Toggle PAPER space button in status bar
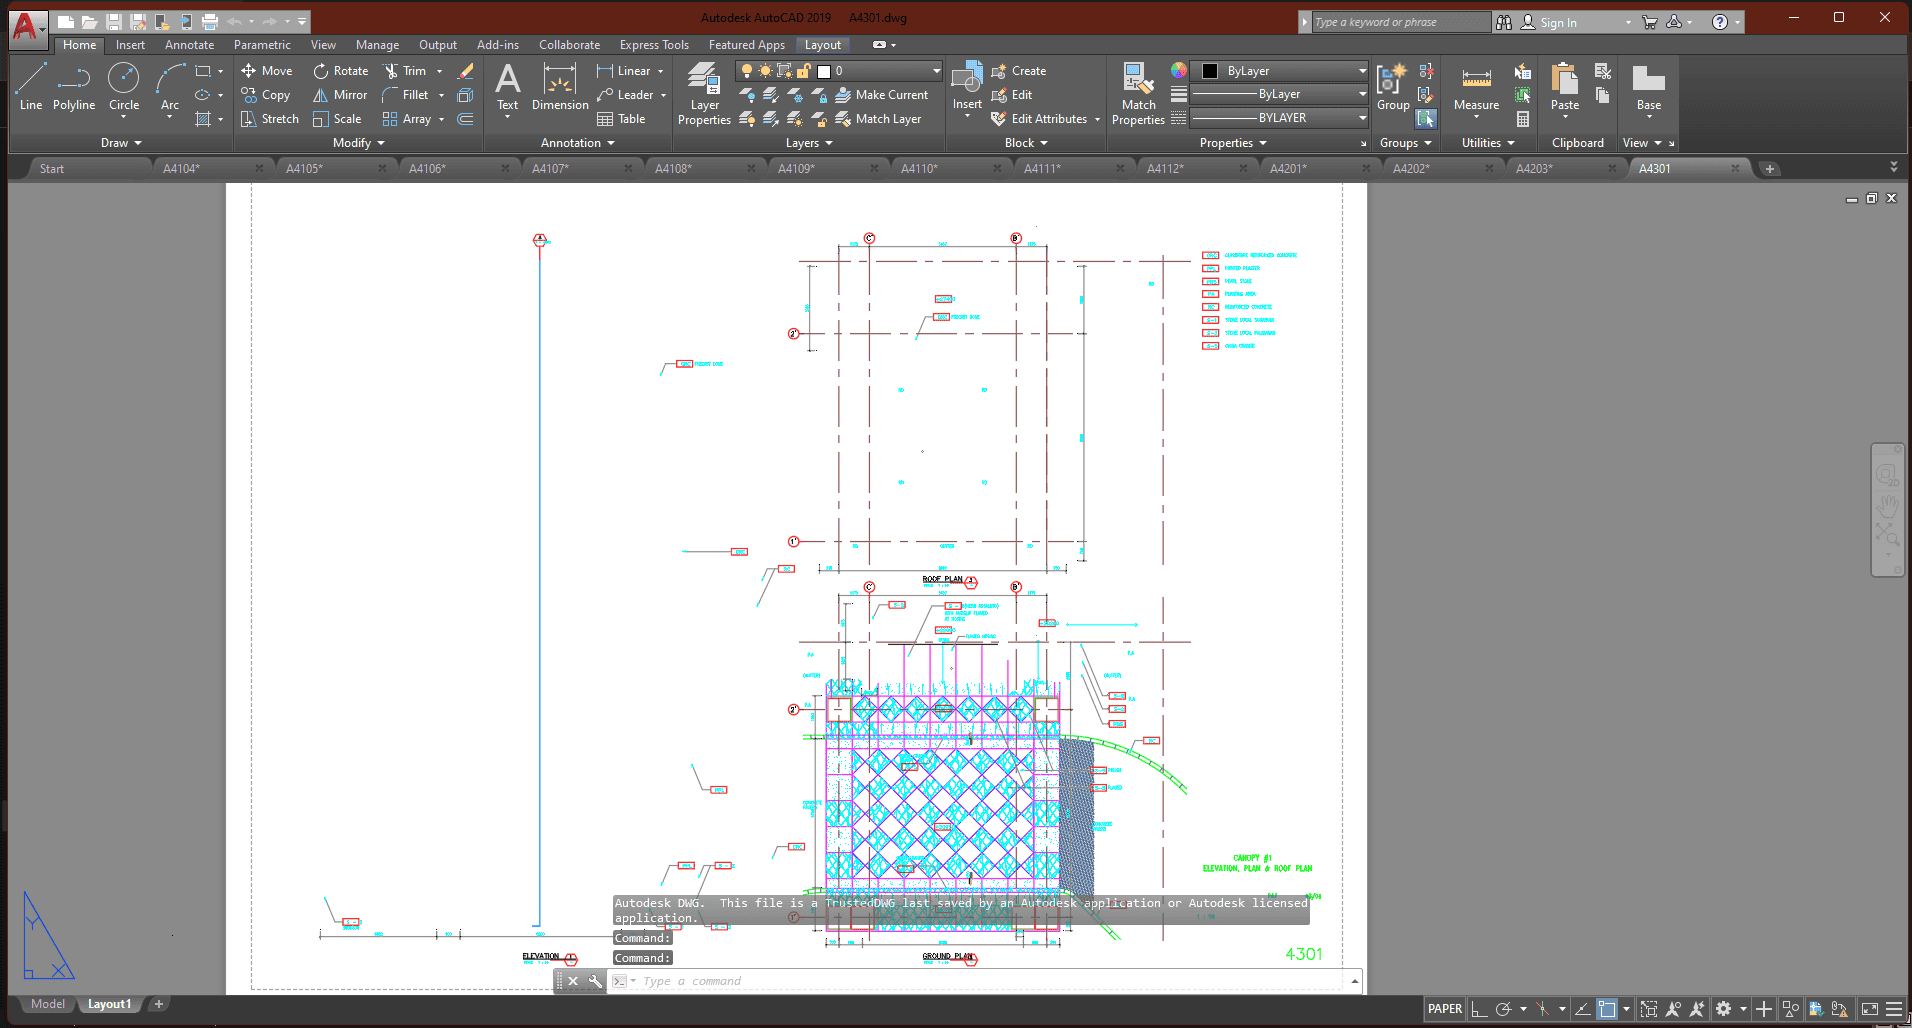Screen dimensions: 1912x1028 (1444, 1009)
